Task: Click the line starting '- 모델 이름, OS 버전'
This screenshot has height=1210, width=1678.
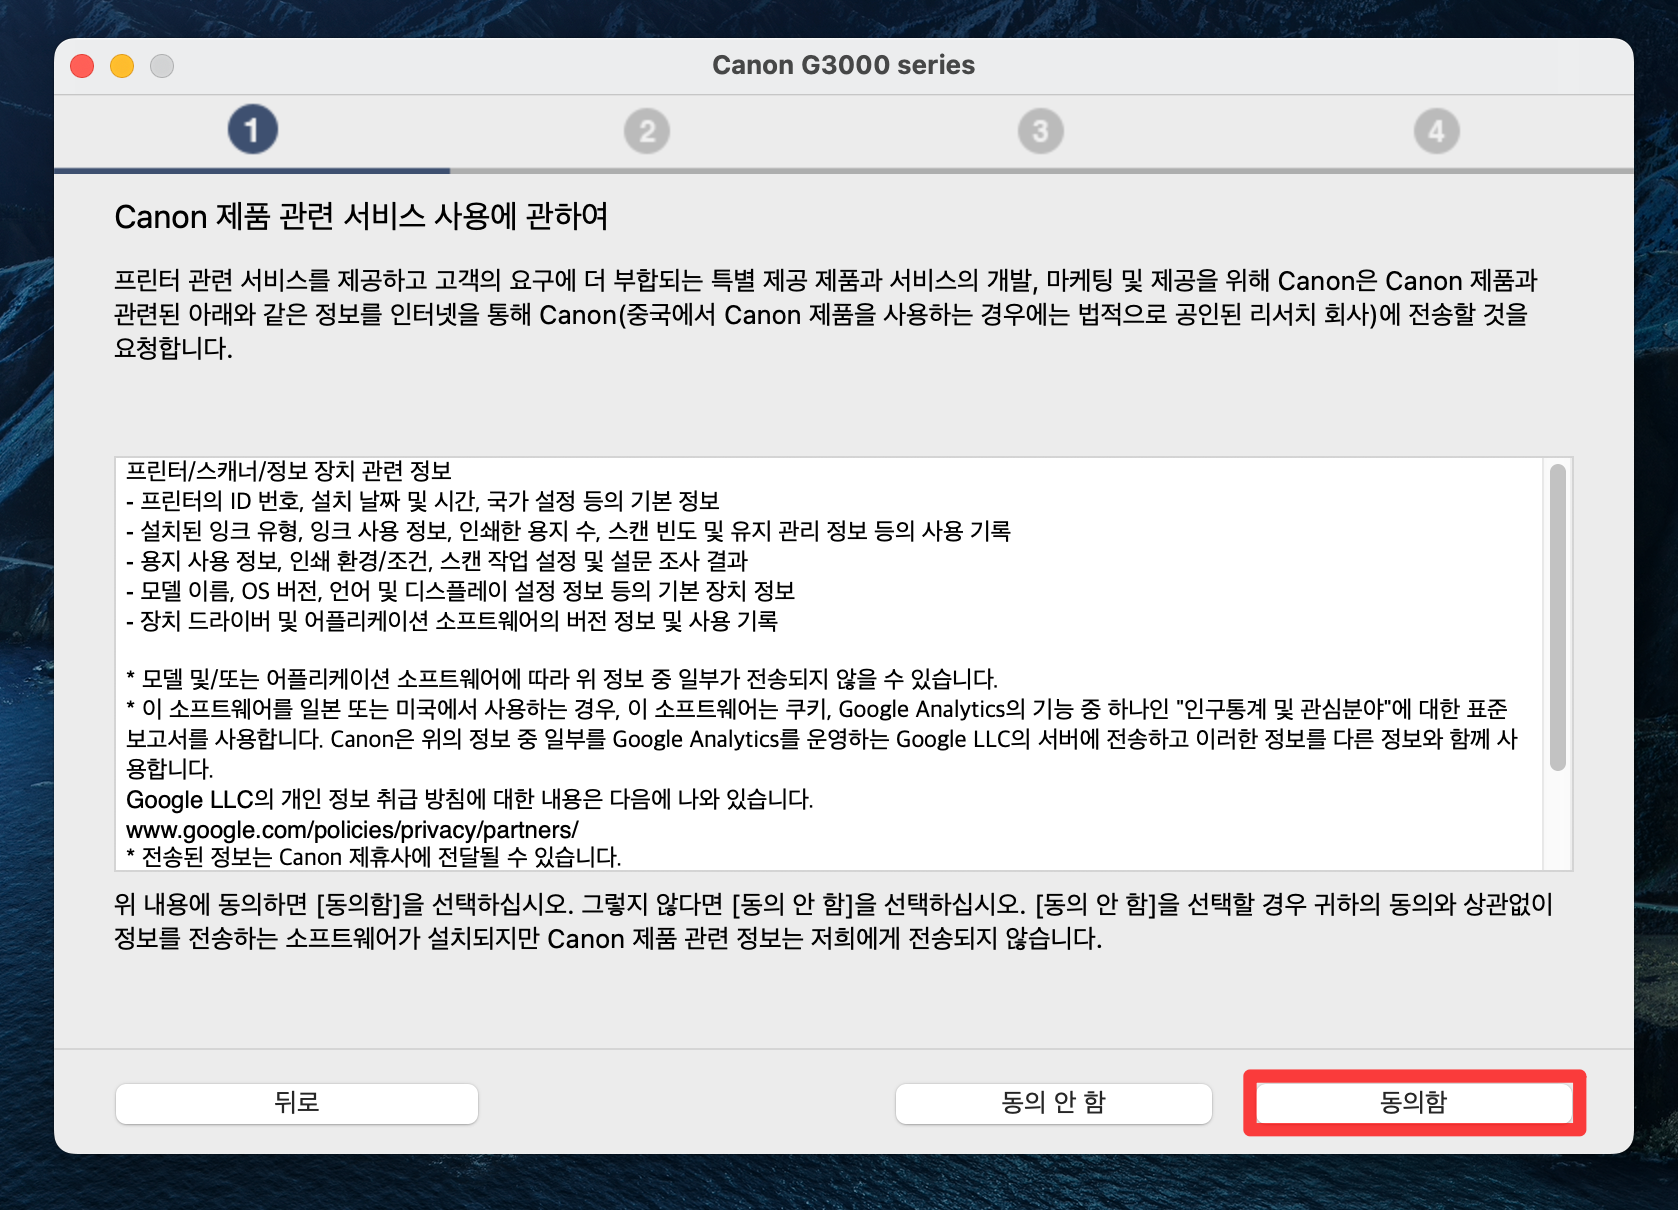Action: [x=460, y=590]
